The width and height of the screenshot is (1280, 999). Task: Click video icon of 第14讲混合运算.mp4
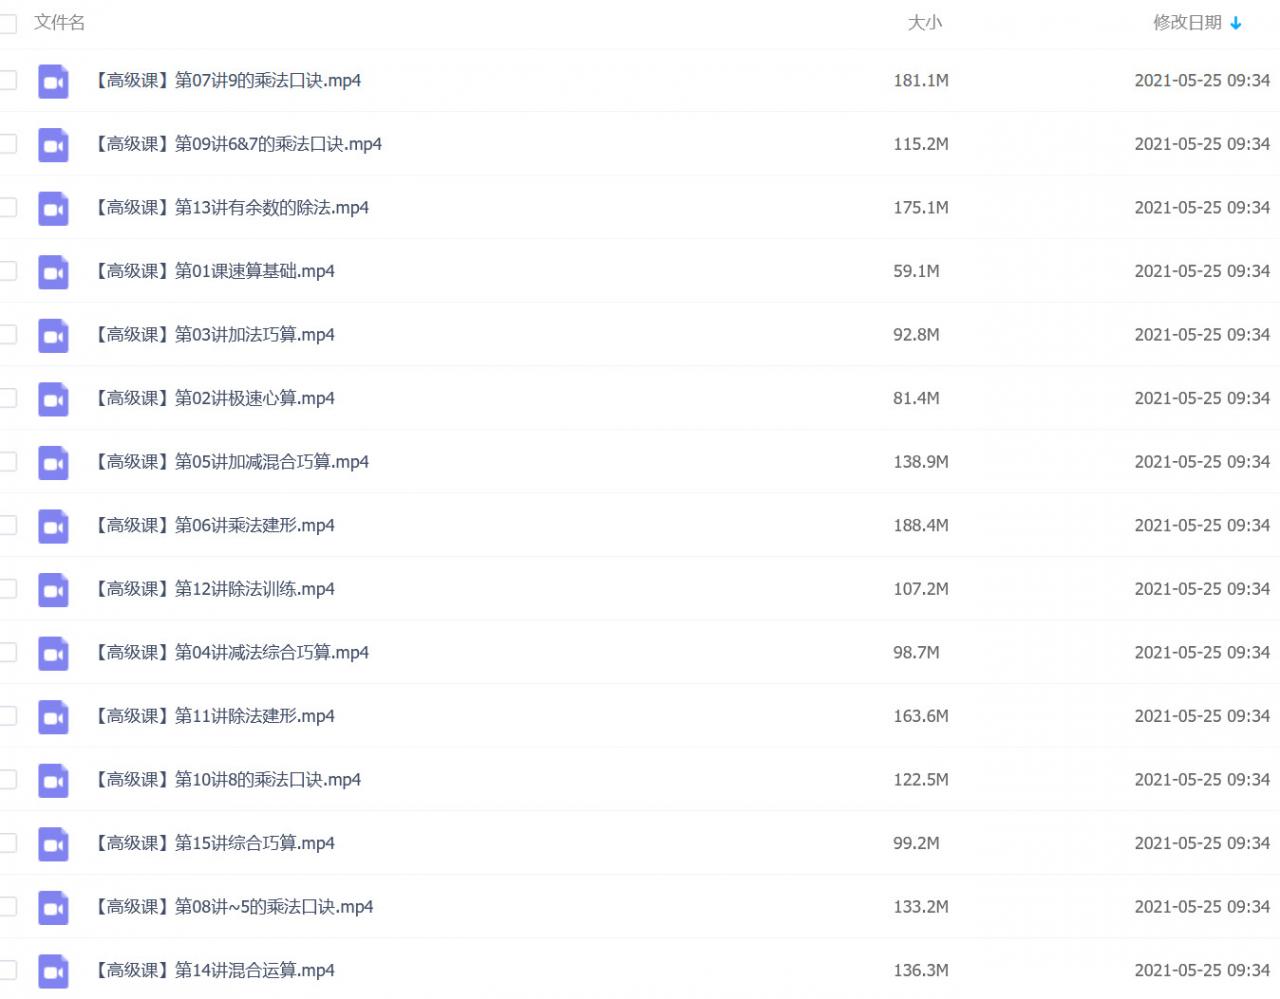point(53,971)
